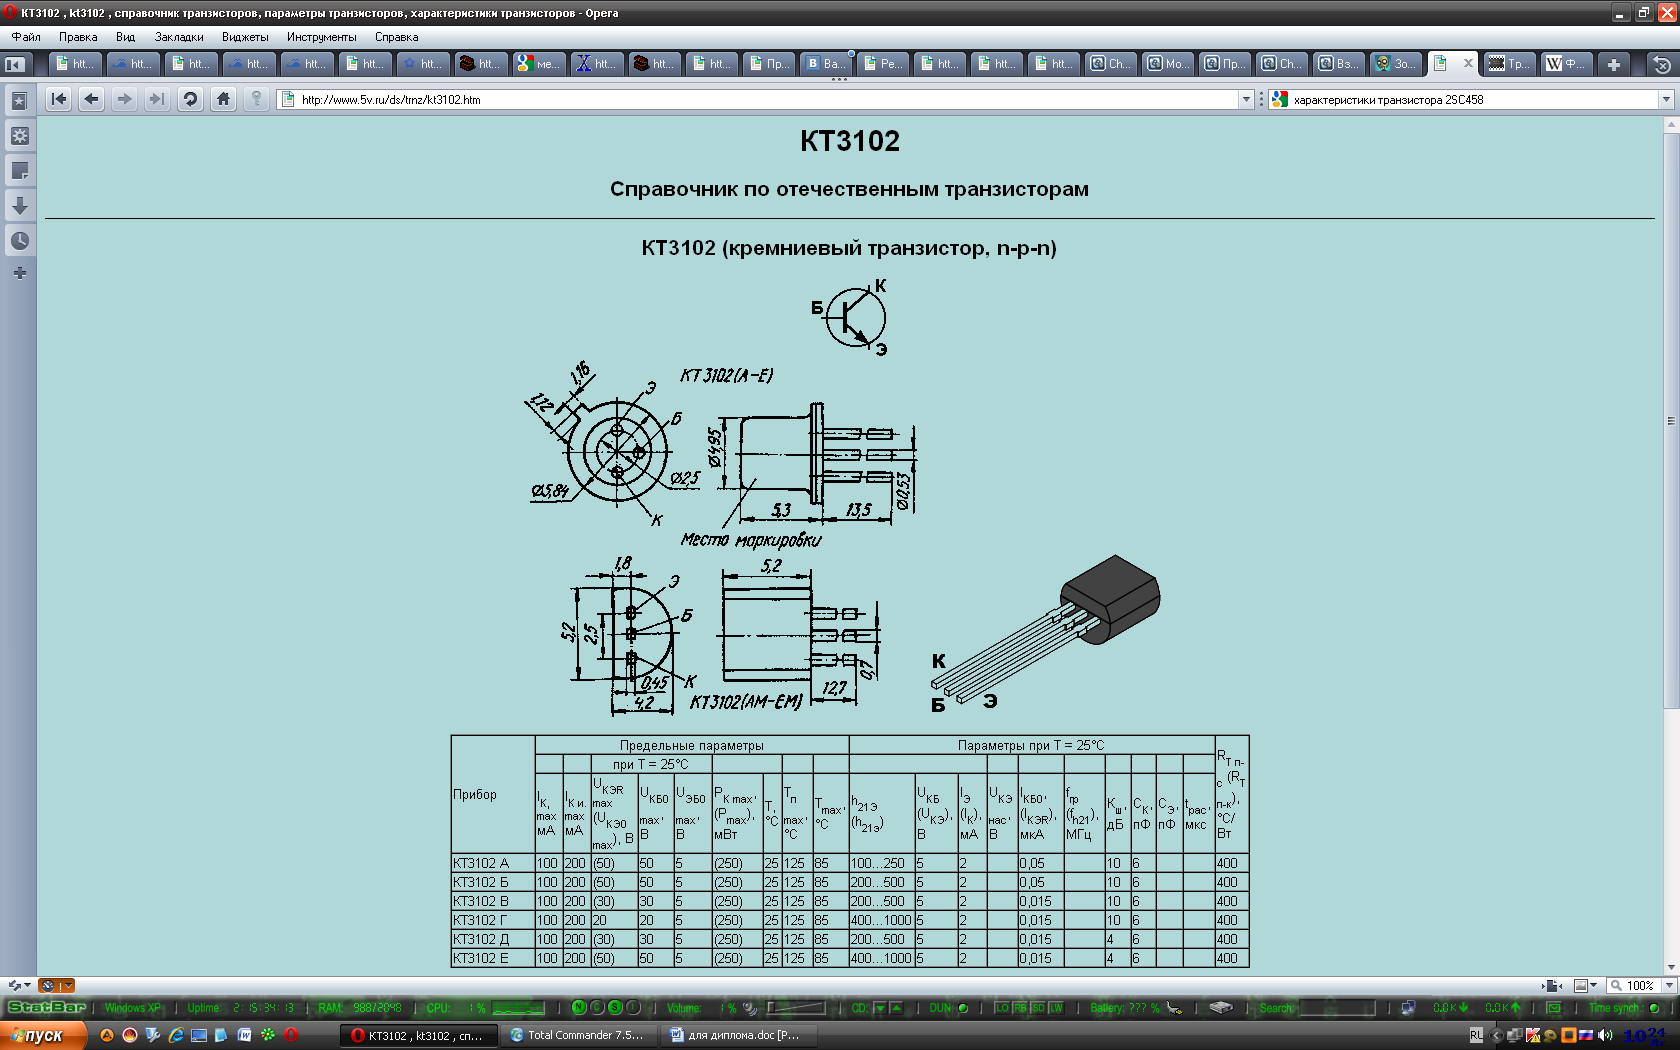
Task: Open the Opera Link sync dropdown at bottom left
Action: (x=18, y=985)
